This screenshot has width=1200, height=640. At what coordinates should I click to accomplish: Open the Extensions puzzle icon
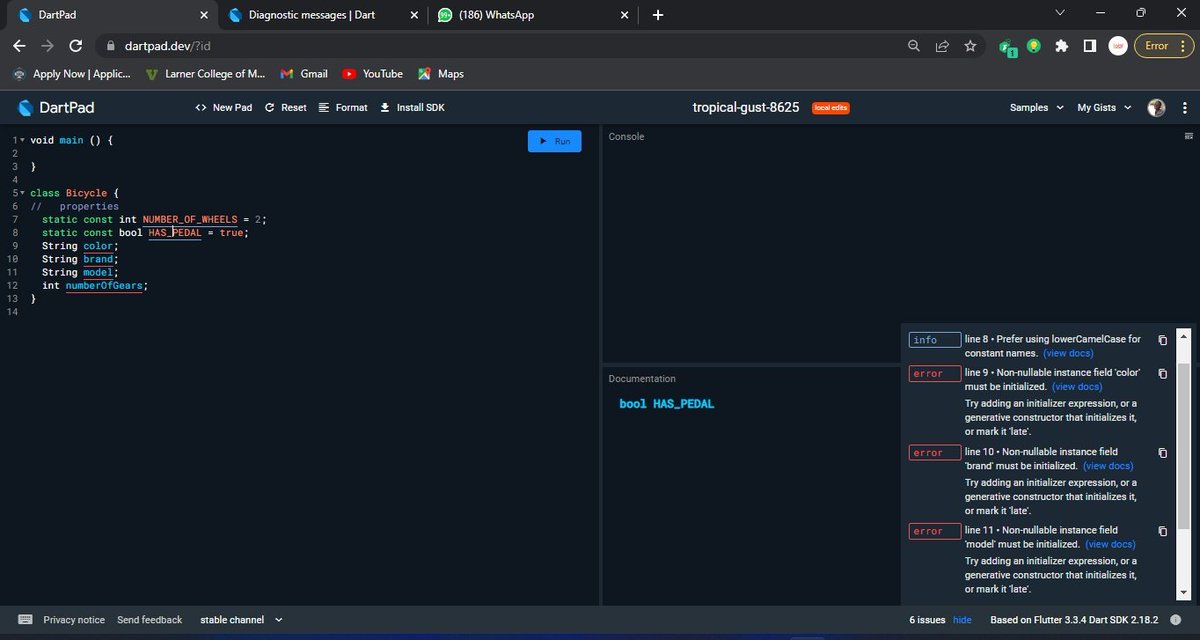[x=1062, y=46]
